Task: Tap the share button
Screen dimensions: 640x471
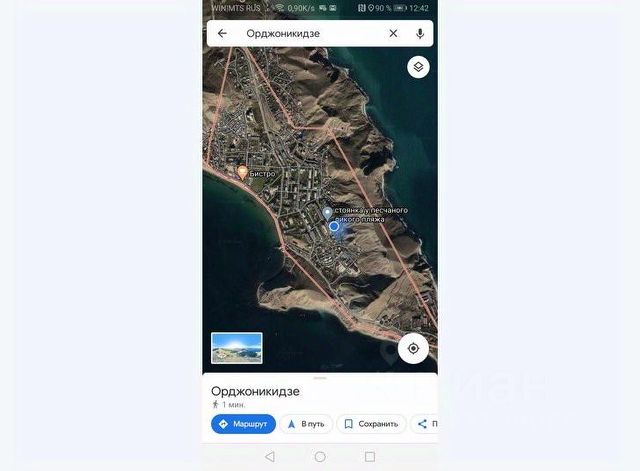Action: point(424,424)
